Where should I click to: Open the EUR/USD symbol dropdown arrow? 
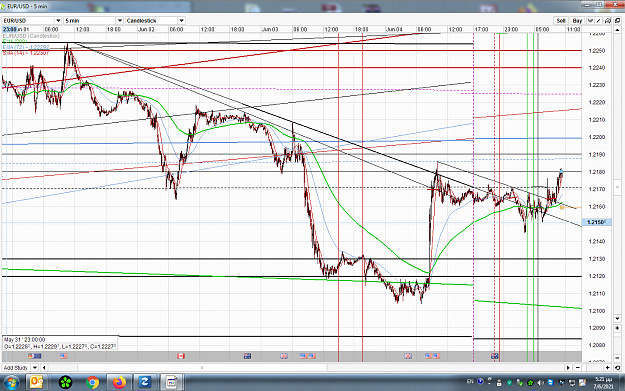(x=58, y=20)
